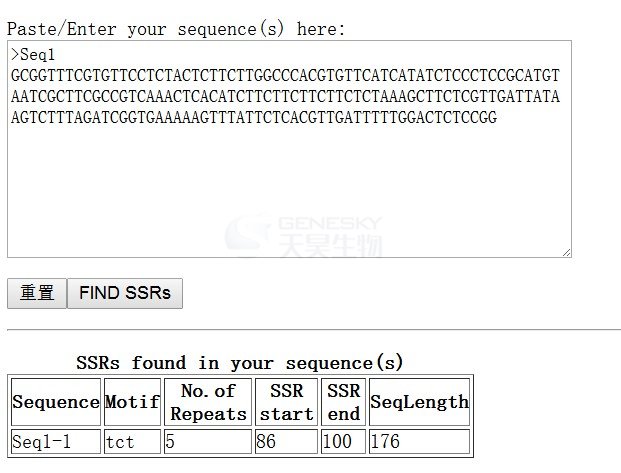
Task: Select the SSR start value 86
Action: click(x=286, y=441)
